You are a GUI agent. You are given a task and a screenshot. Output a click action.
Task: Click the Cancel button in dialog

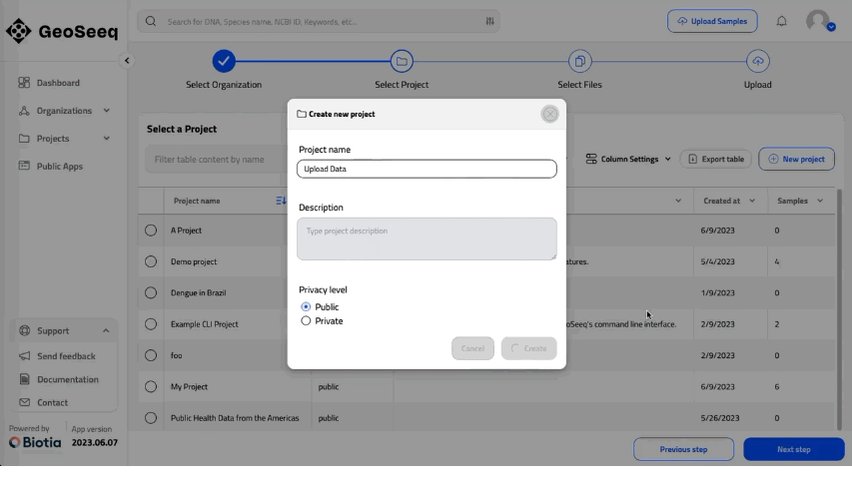click(x=473, y=349)
